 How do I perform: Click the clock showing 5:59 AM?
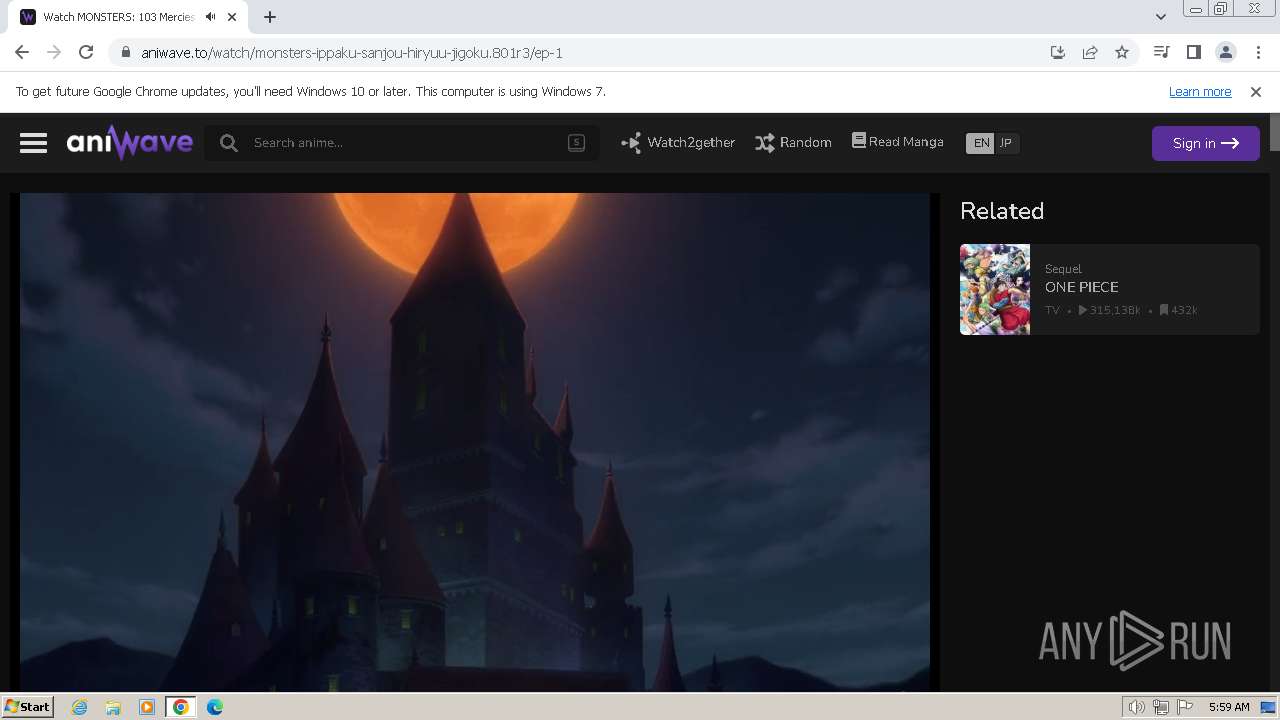[1229, 707]
